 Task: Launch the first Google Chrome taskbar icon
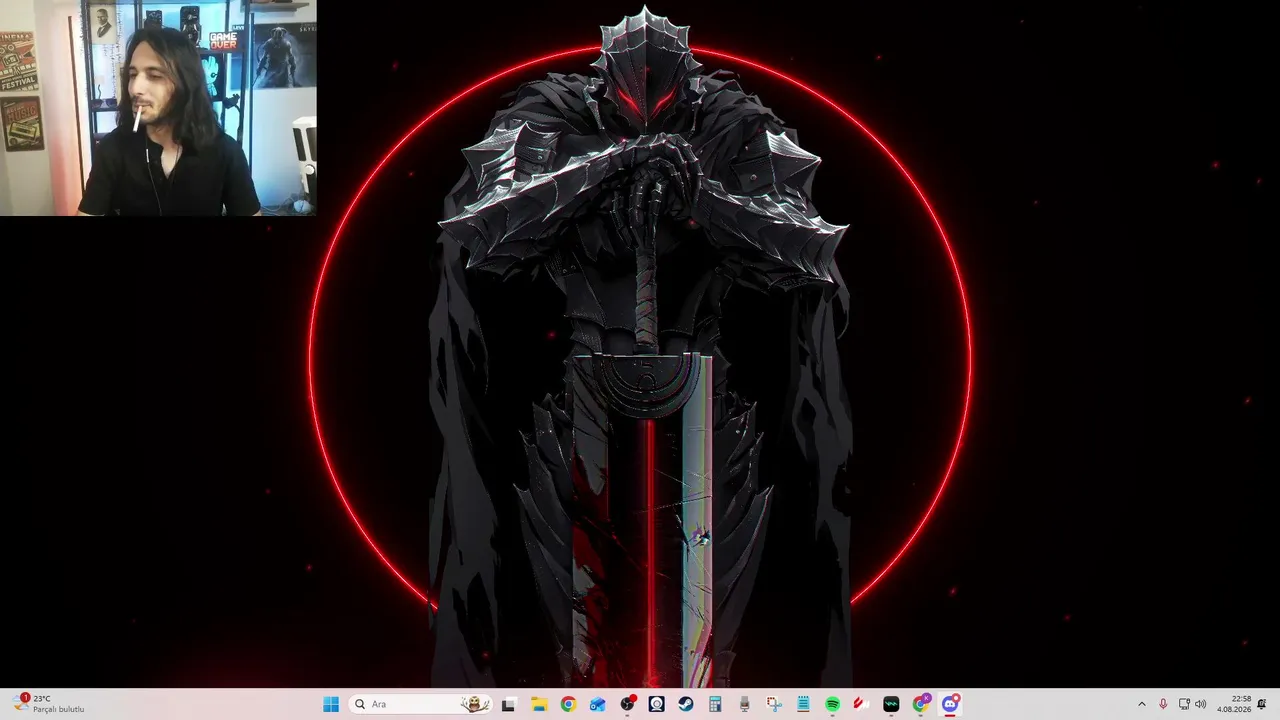coord(568,704)
